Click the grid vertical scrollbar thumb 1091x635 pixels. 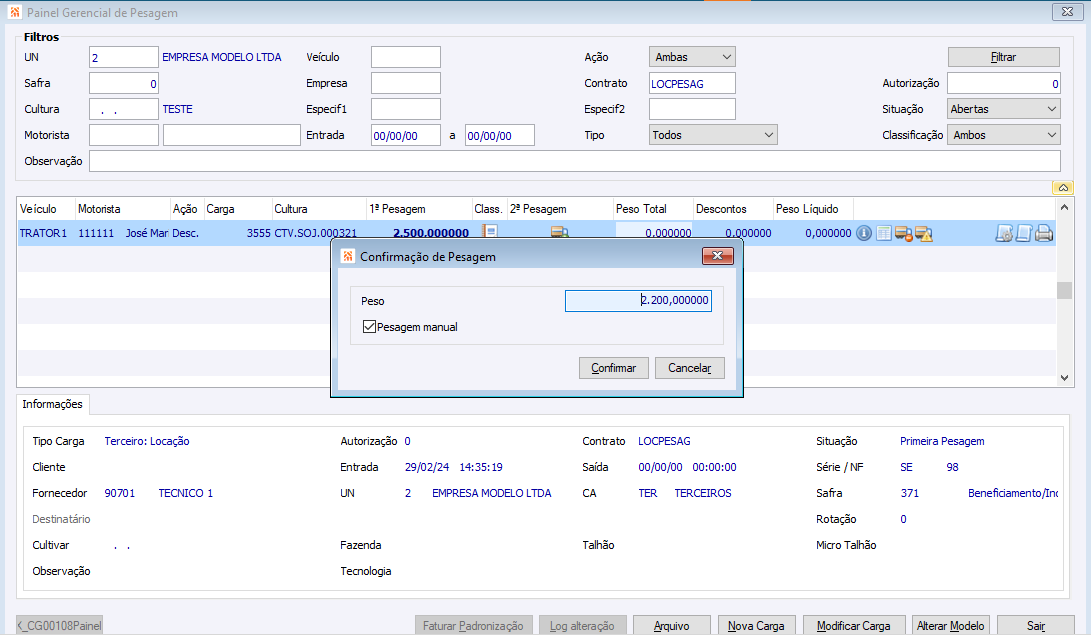point(1064,290)
